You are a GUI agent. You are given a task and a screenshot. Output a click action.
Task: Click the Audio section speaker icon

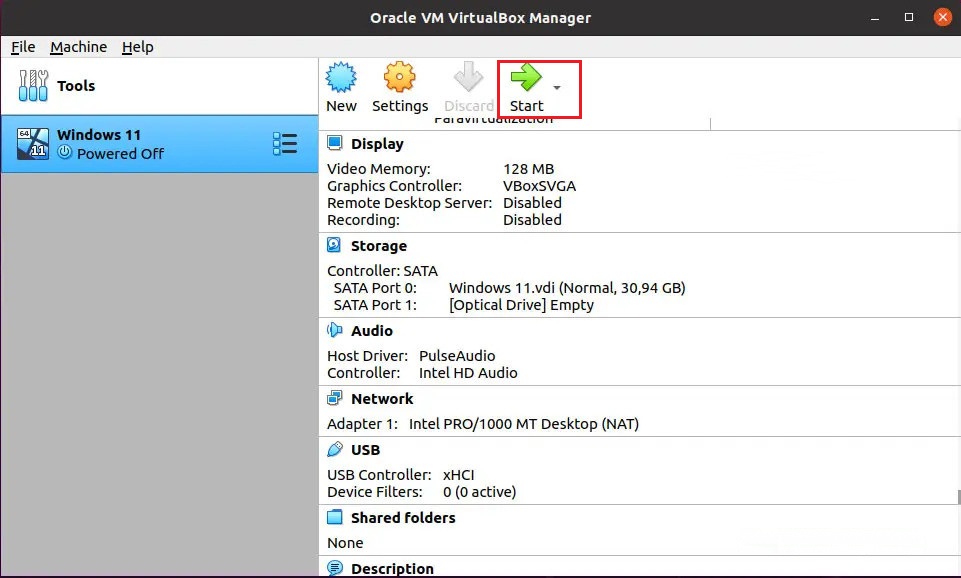click(335, 330)
